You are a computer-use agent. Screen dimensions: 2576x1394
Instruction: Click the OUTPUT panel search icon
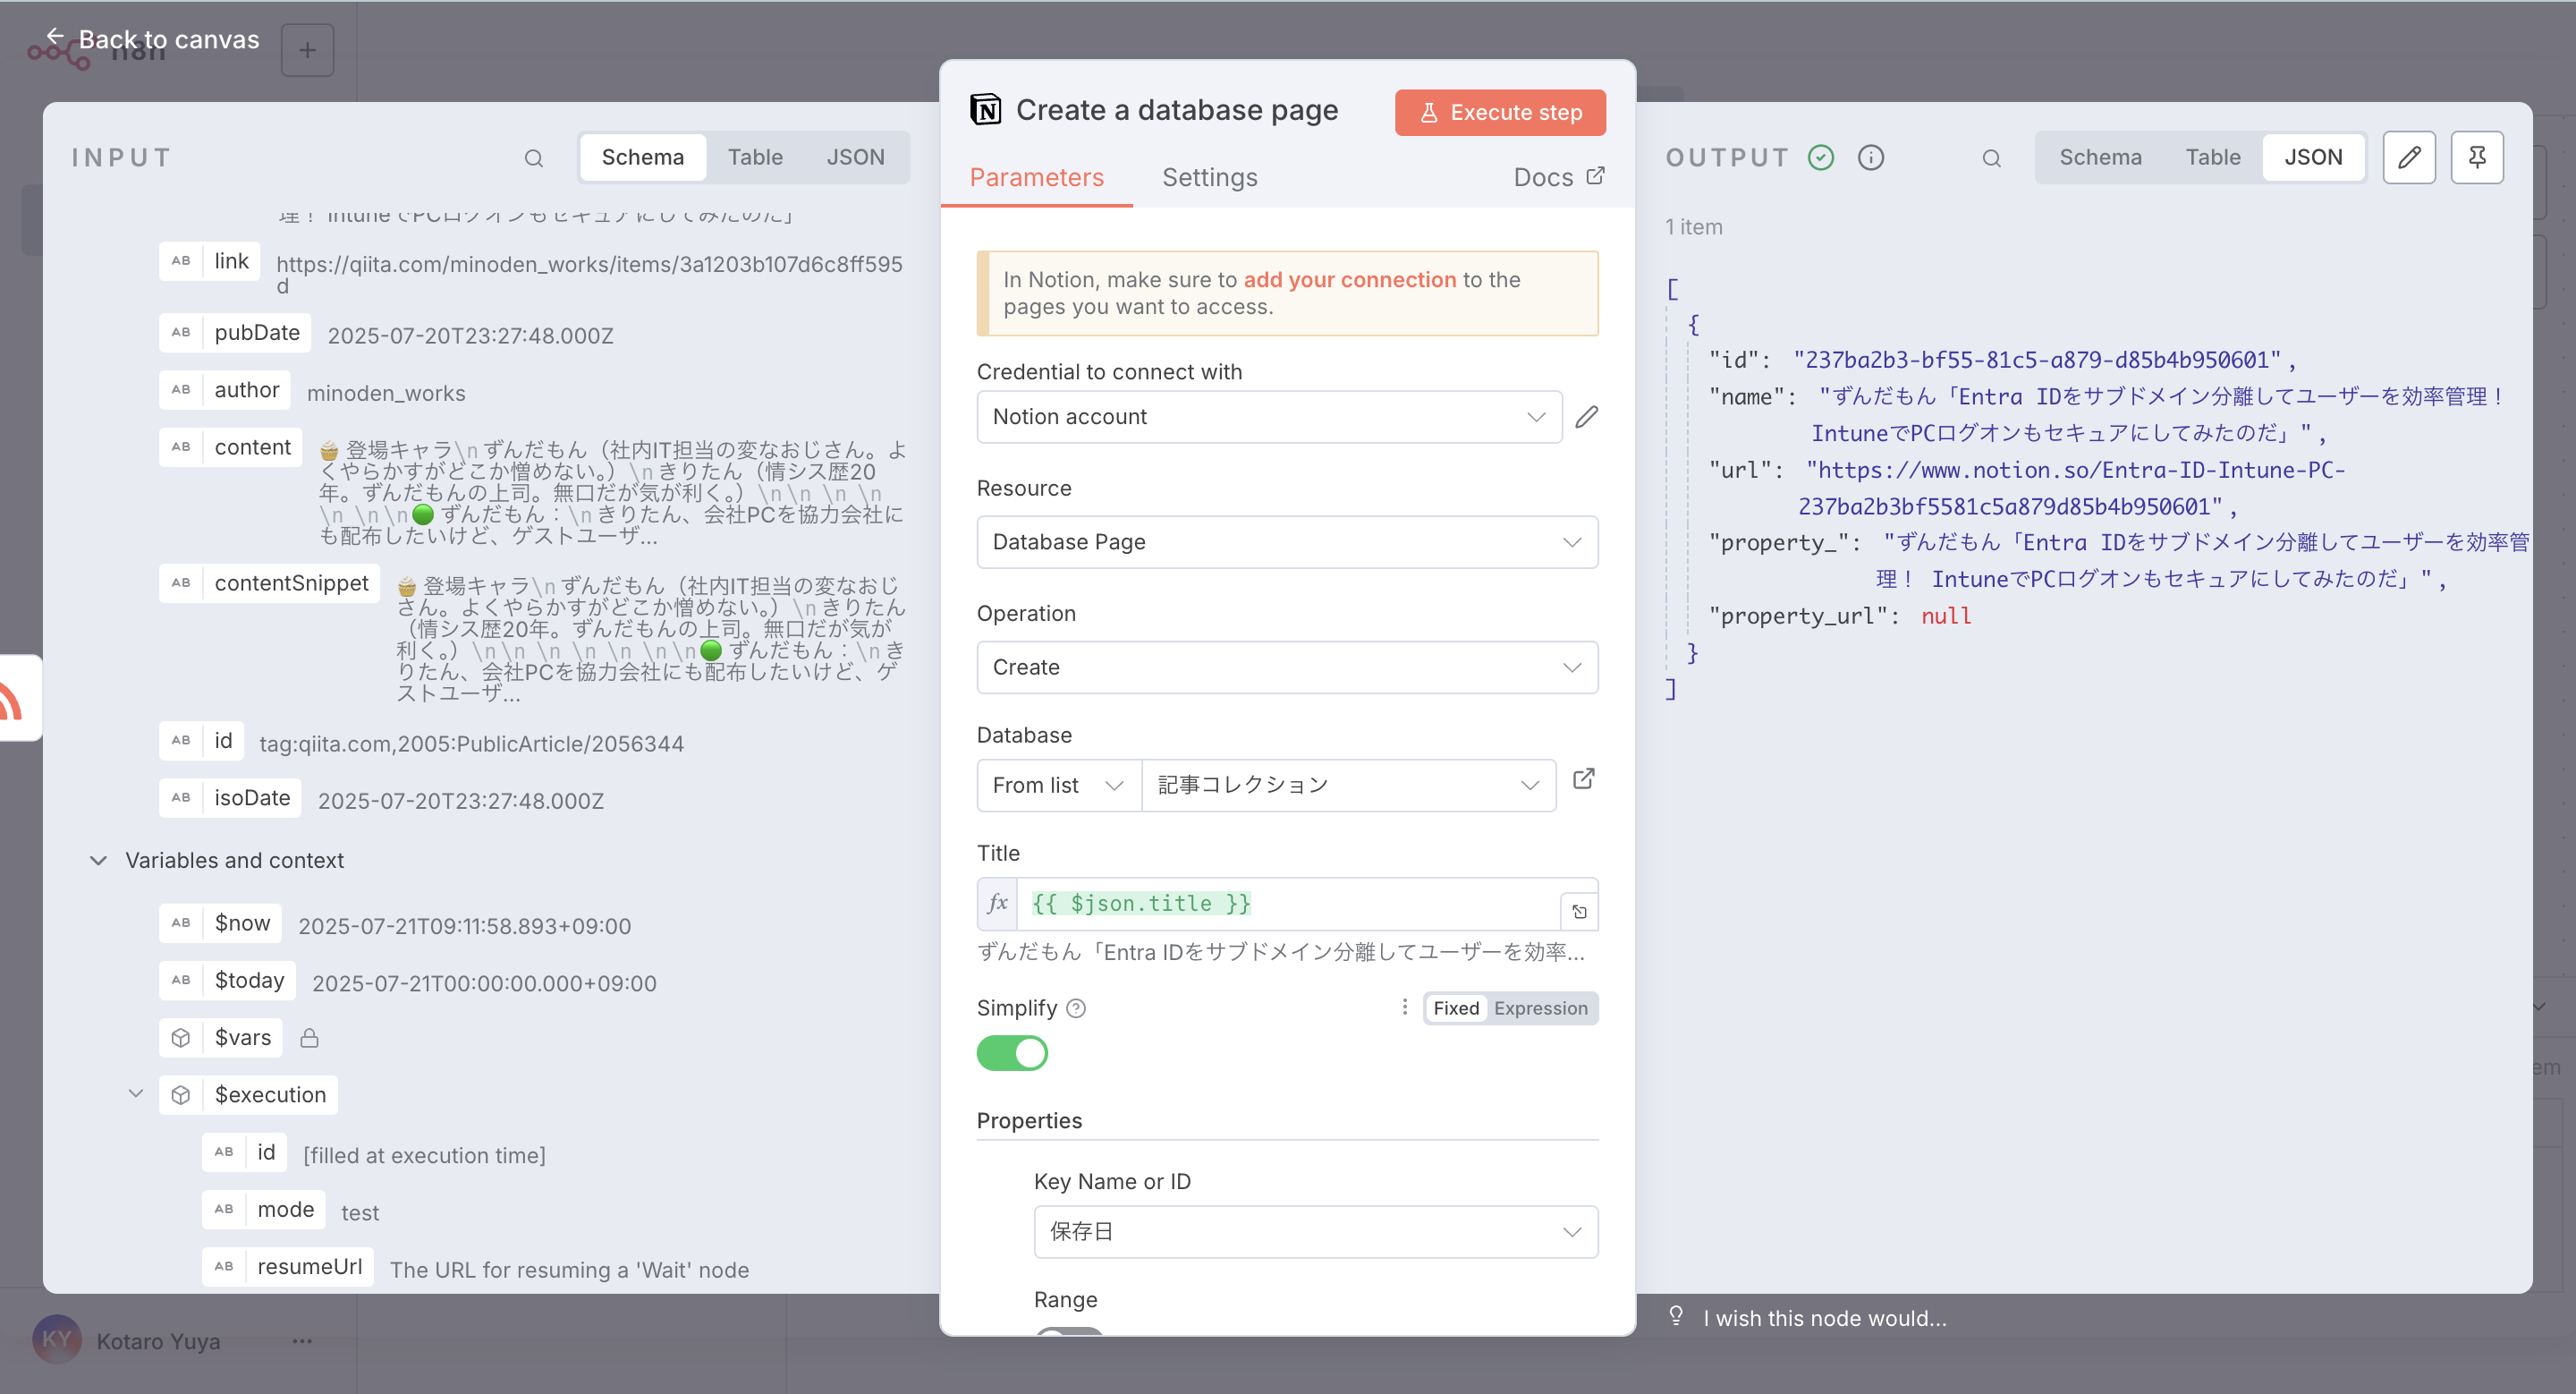click(1991, 158)
